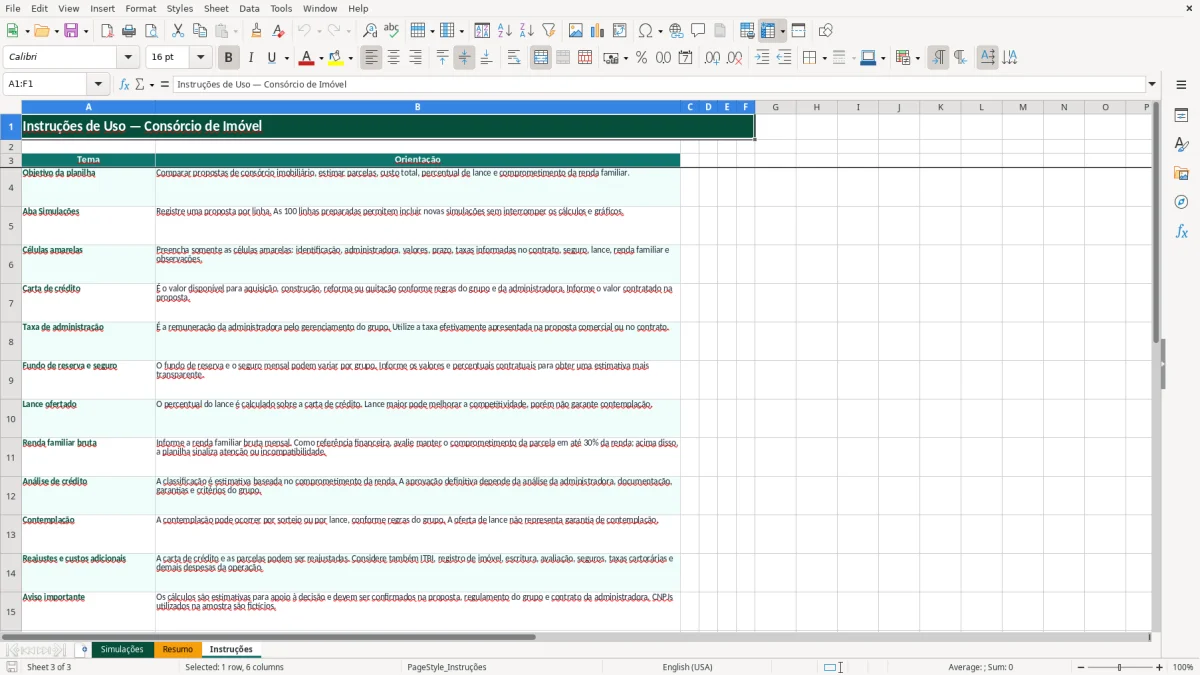Toggle Wrap Text
The height and width of the screenshot is (675, 1200).
514,58
